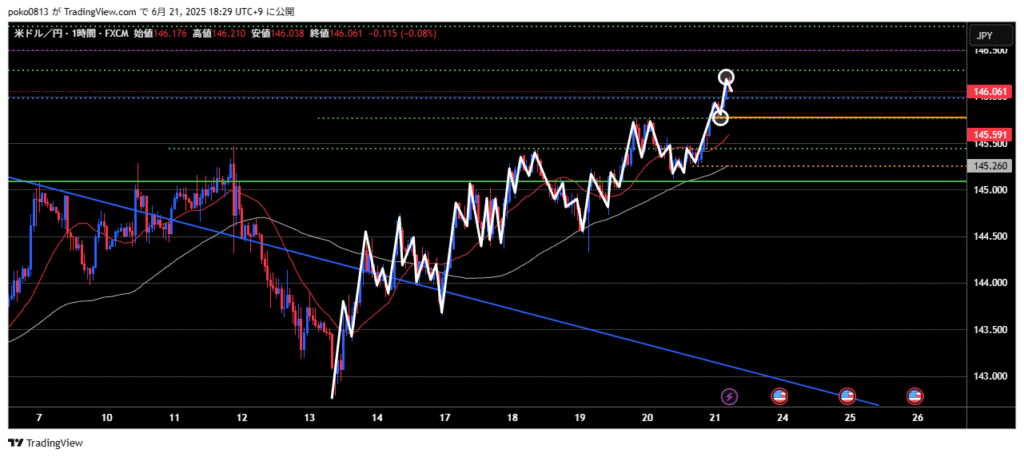
Task: Click the red 146.061 current price label
Action: 987,91
